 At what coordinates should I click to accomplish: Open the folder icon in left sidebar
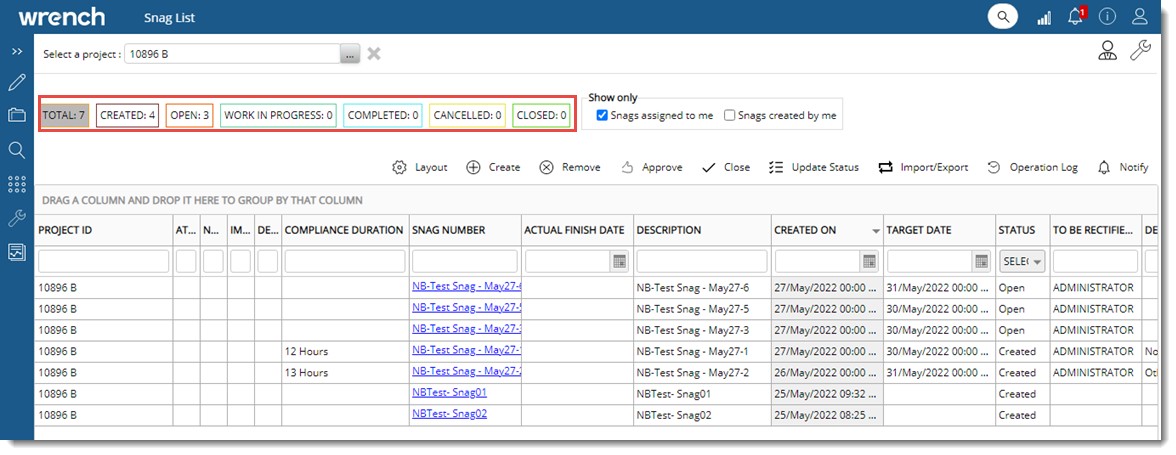(16, 115)
